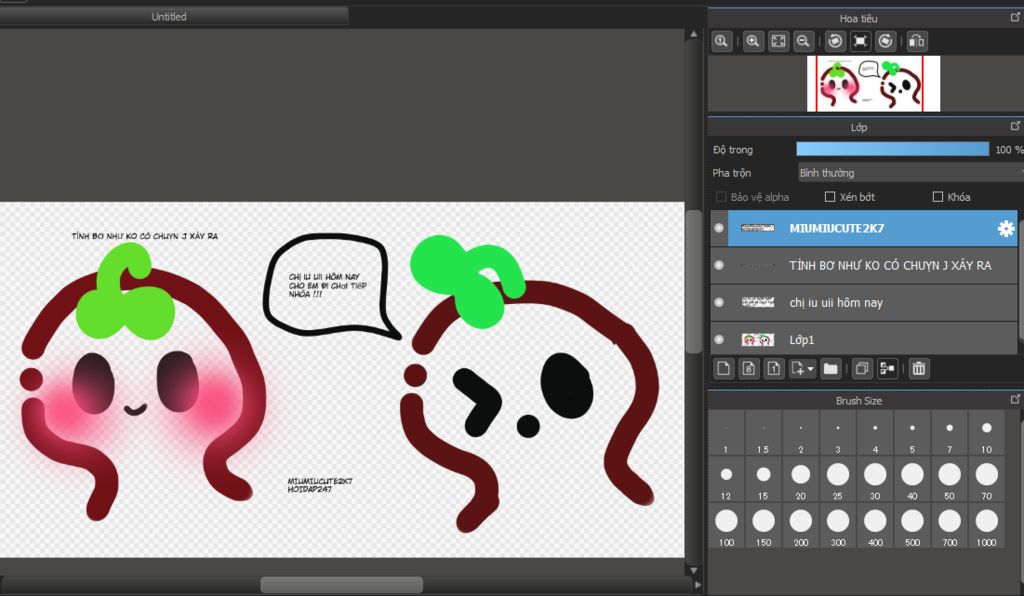This screenshot has width=1024, height=596.
Task: Click the 100 % opacity value
Action: click(x=1010, y=149)
